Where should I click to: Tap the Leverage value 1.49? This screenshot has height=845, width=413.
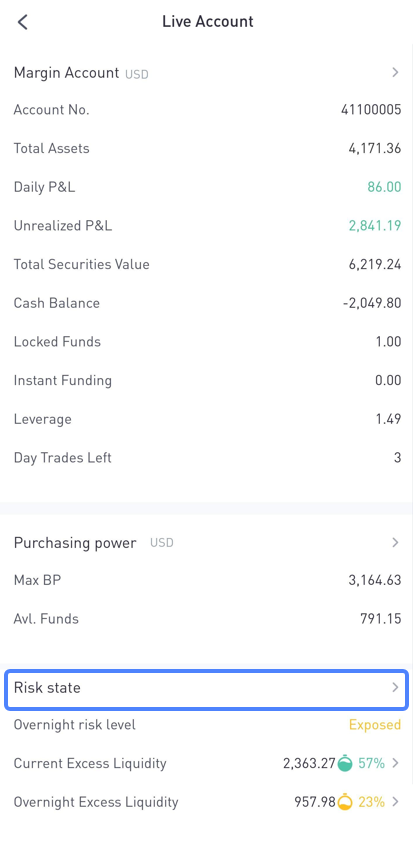coord(388,419)
